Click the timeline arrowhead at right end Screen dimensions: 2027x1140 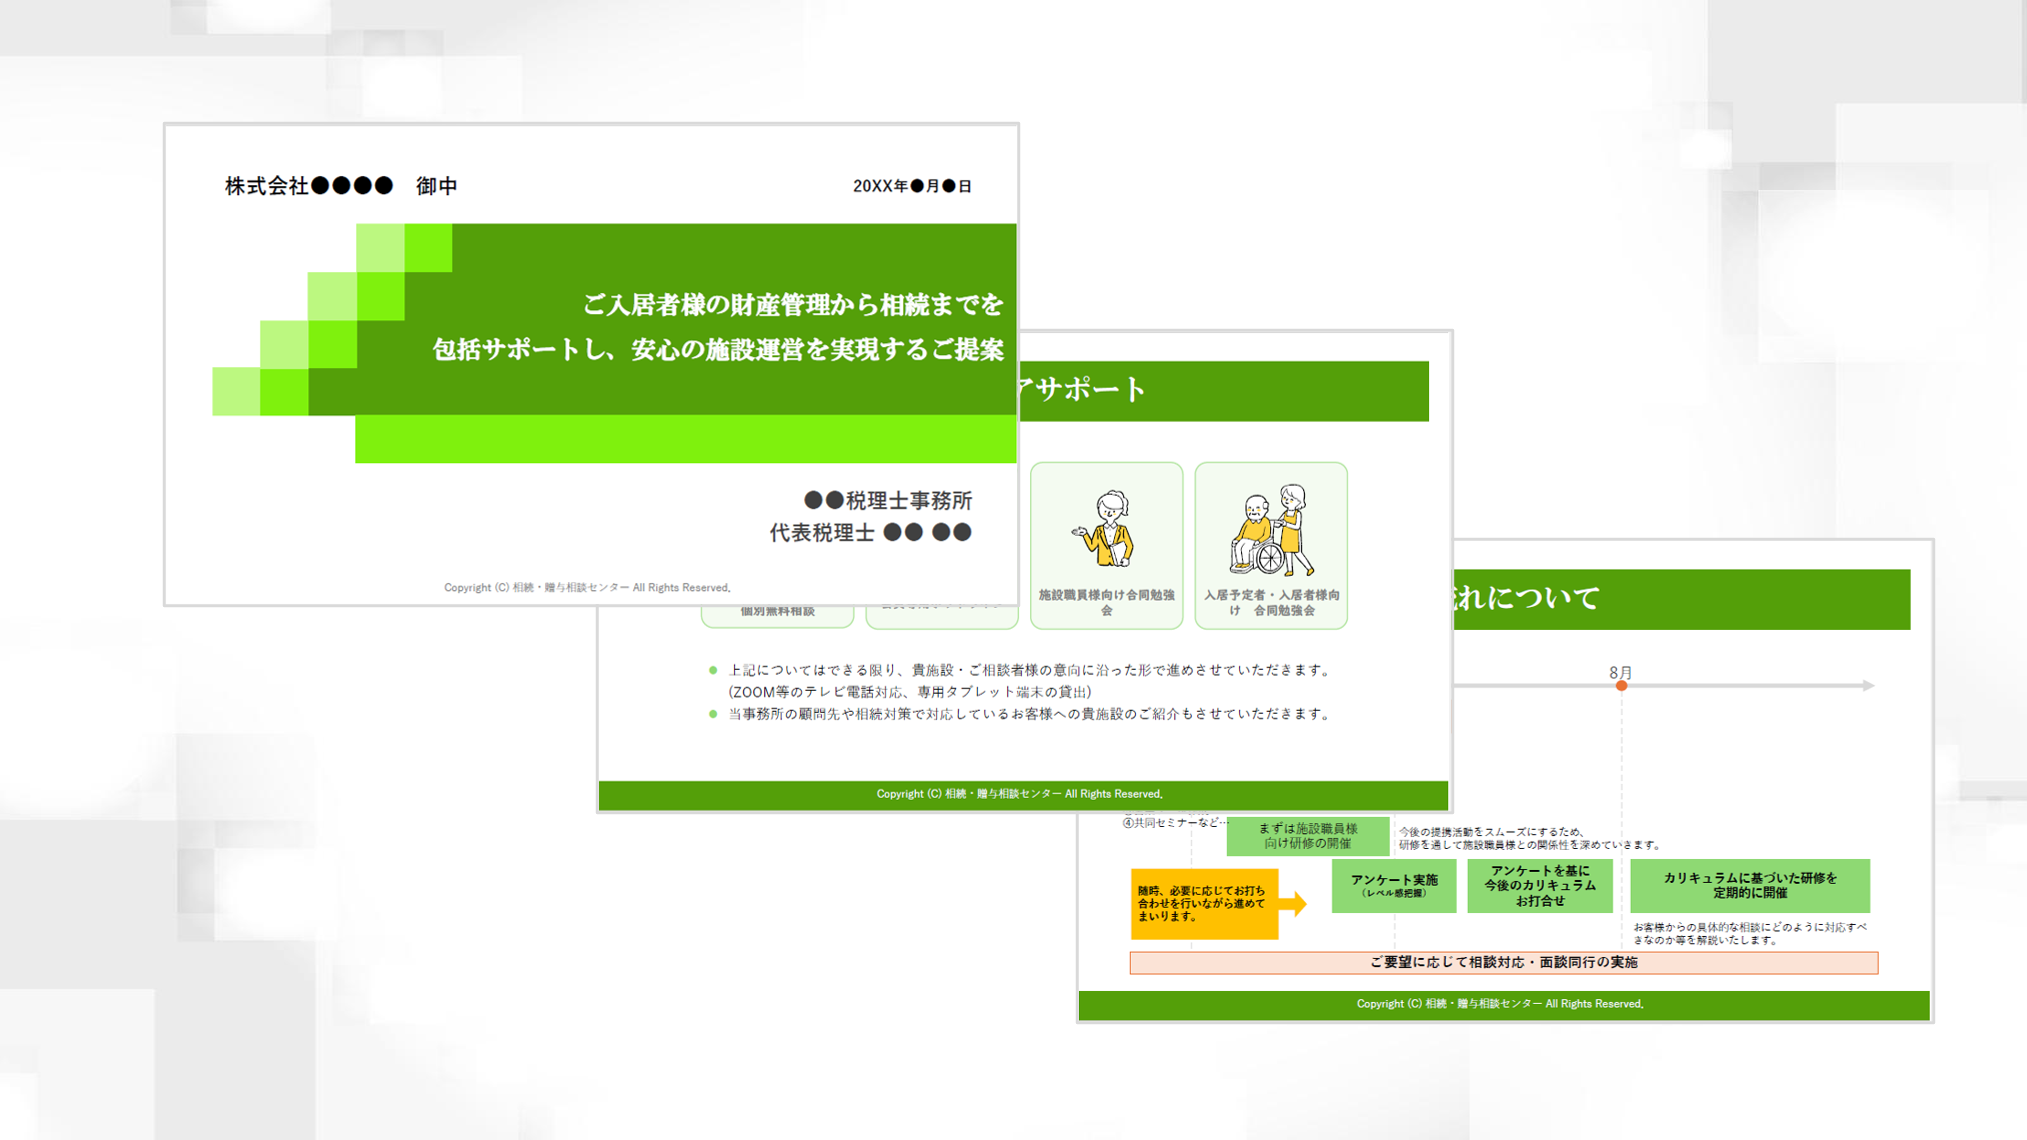pos(1867,686)
